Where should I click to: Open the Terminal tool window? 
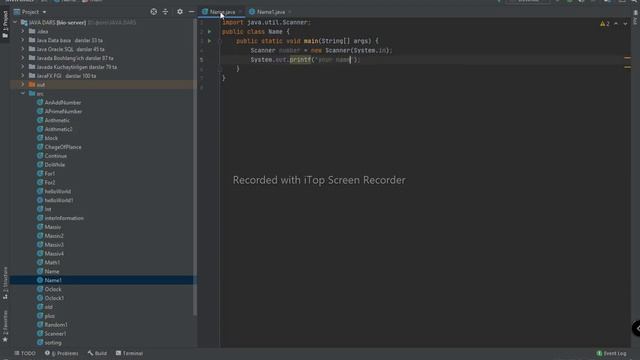129,353
